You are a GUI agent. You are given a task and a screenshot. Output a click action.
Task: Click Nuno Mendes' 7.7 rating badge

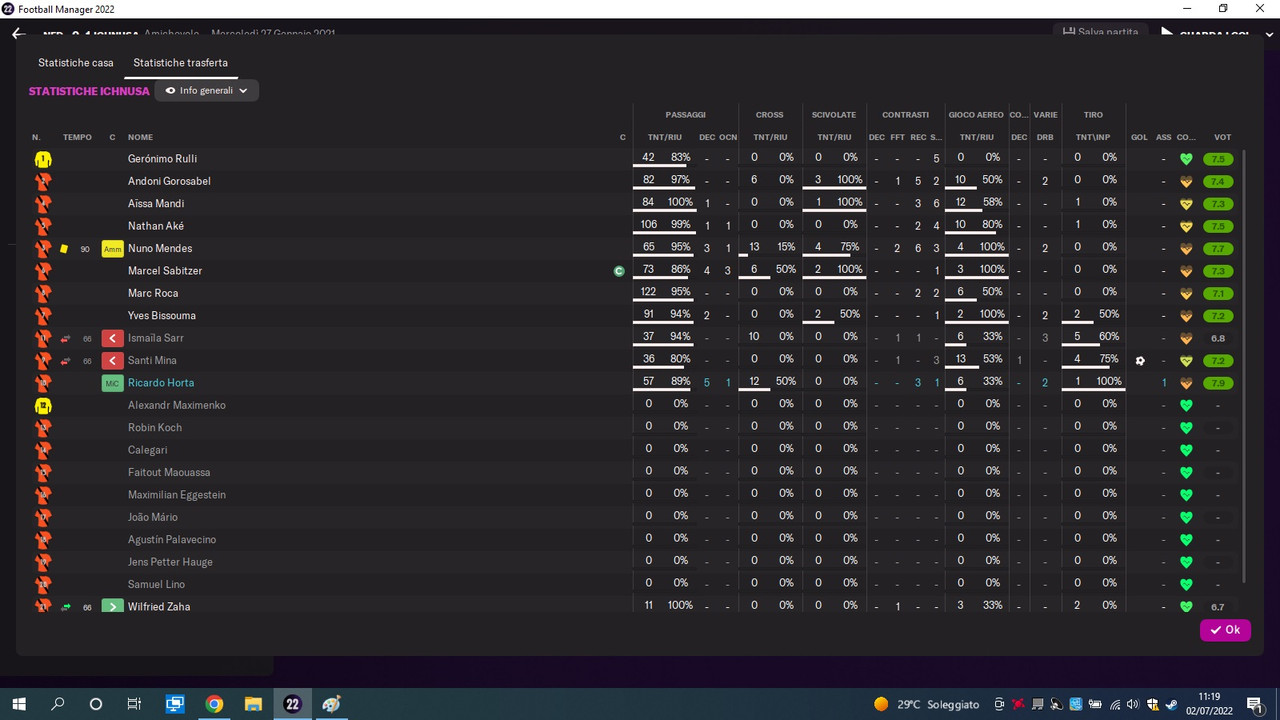pos(1218,248)
